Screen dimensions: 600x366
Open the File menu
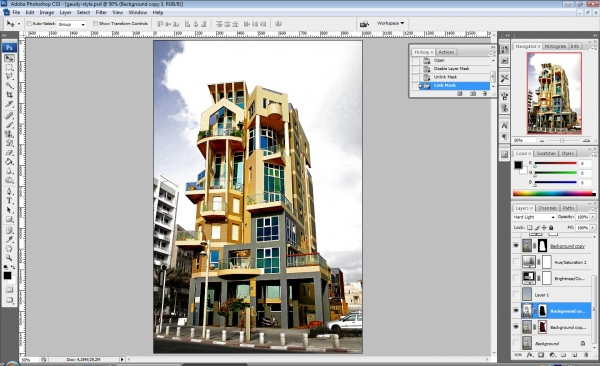pos(16,13)
